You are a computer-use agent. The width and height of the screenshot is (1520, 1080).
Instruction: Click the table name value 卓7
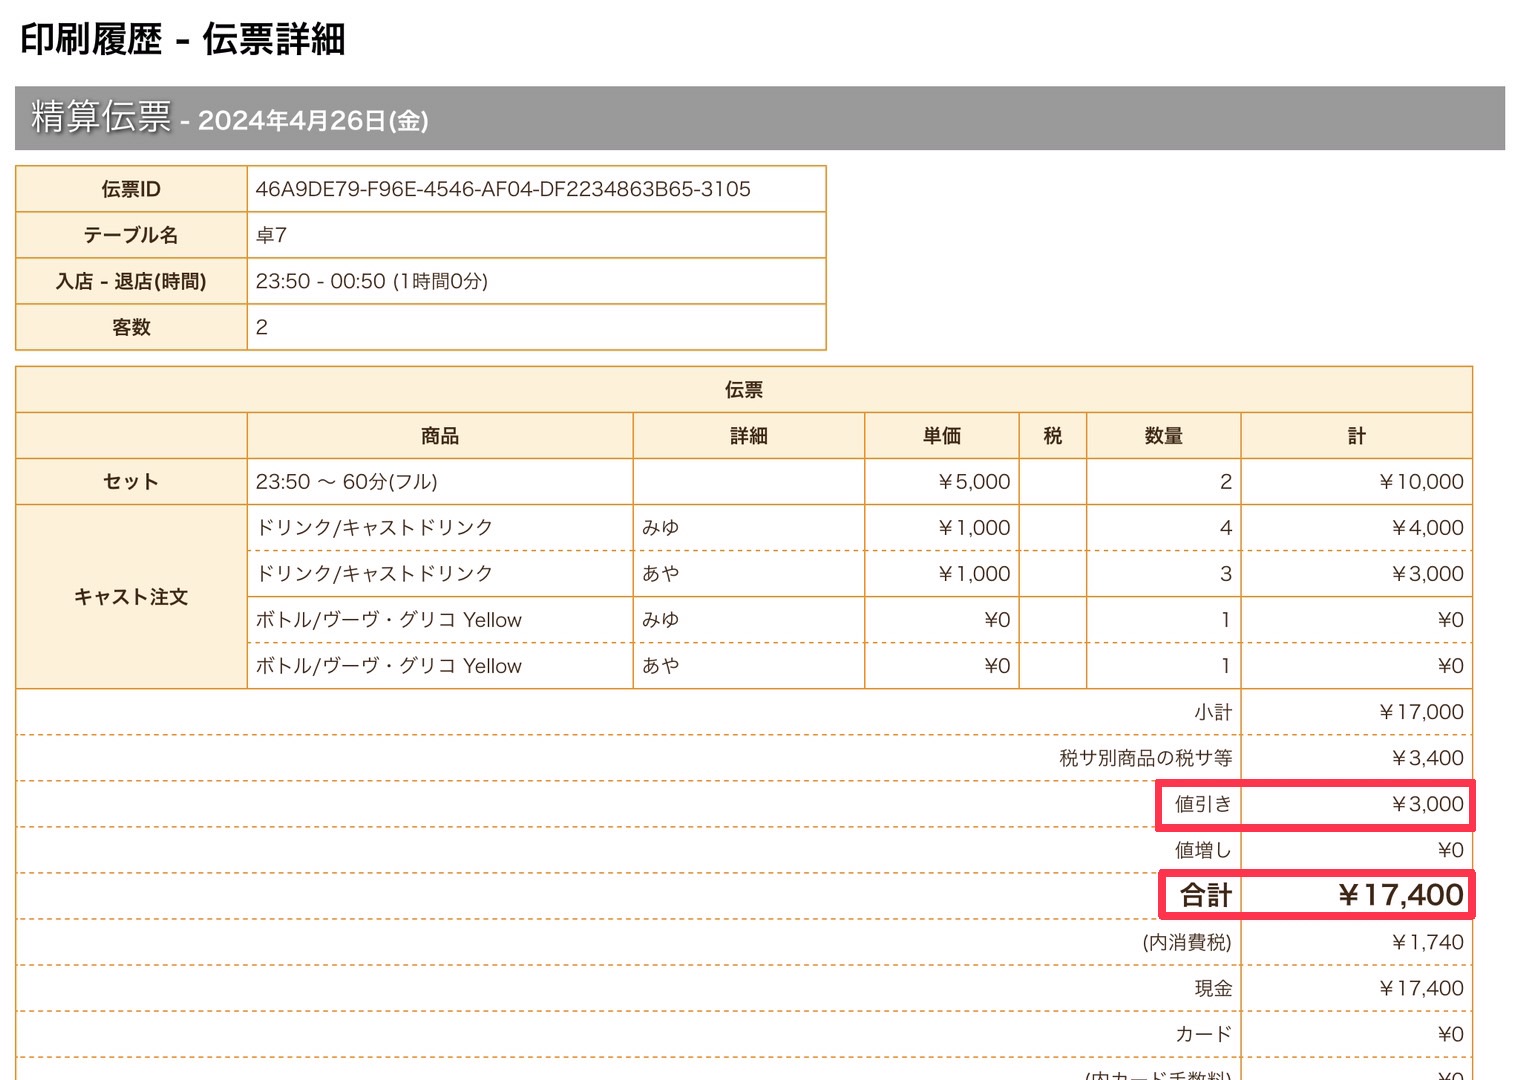[x=272, y=235]
